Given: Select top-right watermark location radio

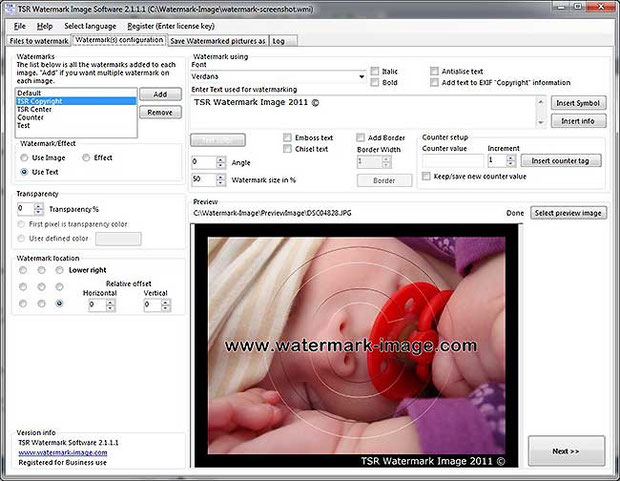Looking at the screenshot, I should tap(59, 270).
